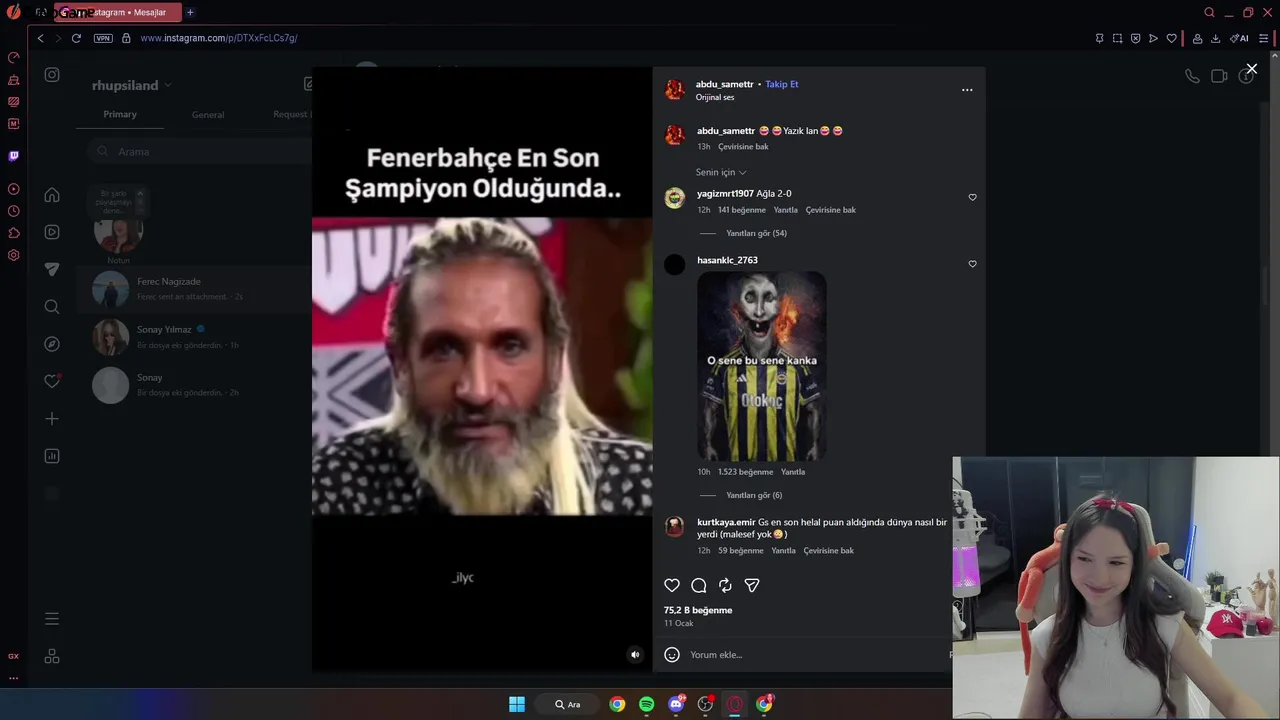The height and width of the screenshot is (720, 1280).
Task: Open GX Control speedometer icon
Action: tap(13, 58)
